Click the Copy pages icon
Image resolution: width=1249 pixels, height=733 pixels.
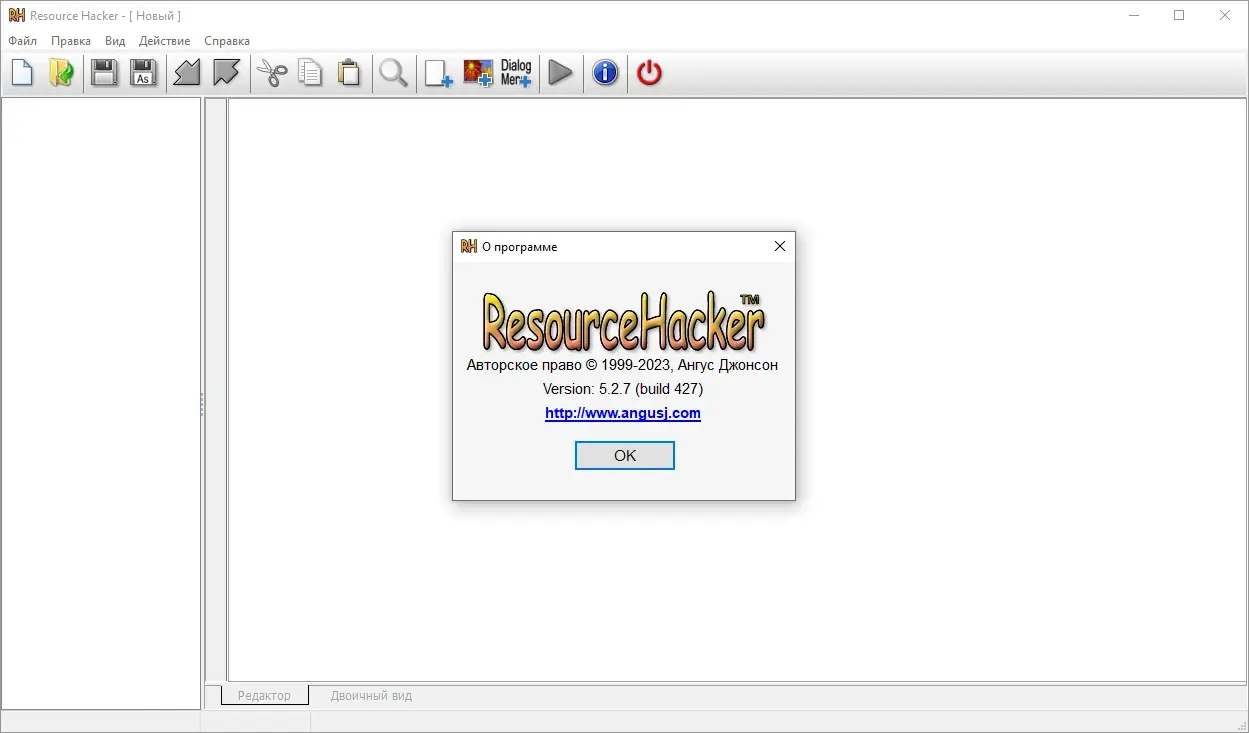click(311, 73)
